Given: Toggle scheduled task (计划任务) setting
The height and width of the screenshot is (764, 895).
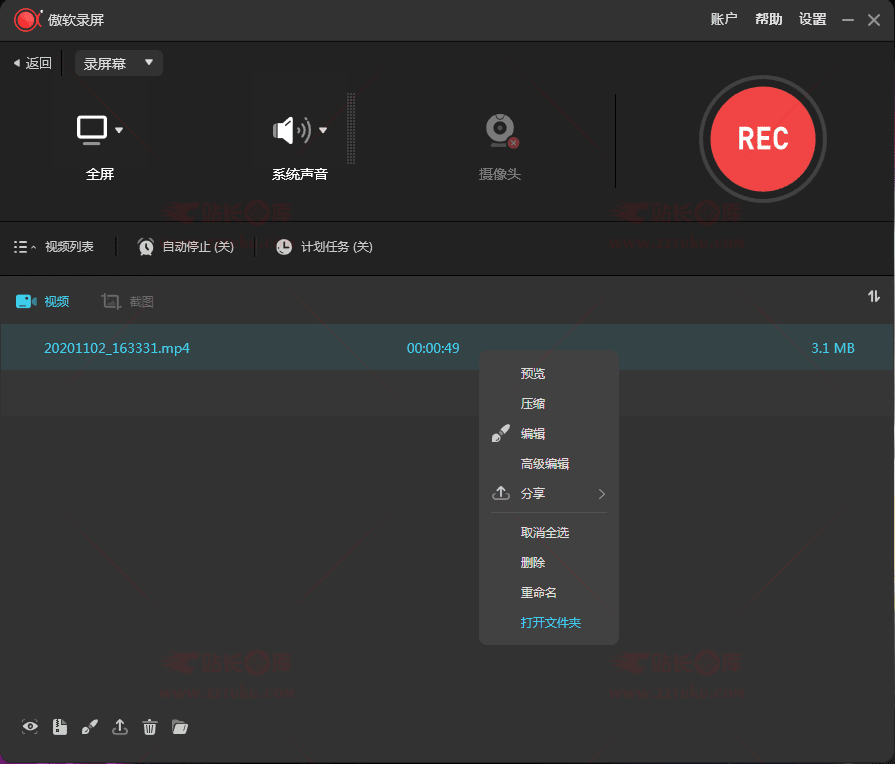Looking at the screenshot, I should (324, 247).
